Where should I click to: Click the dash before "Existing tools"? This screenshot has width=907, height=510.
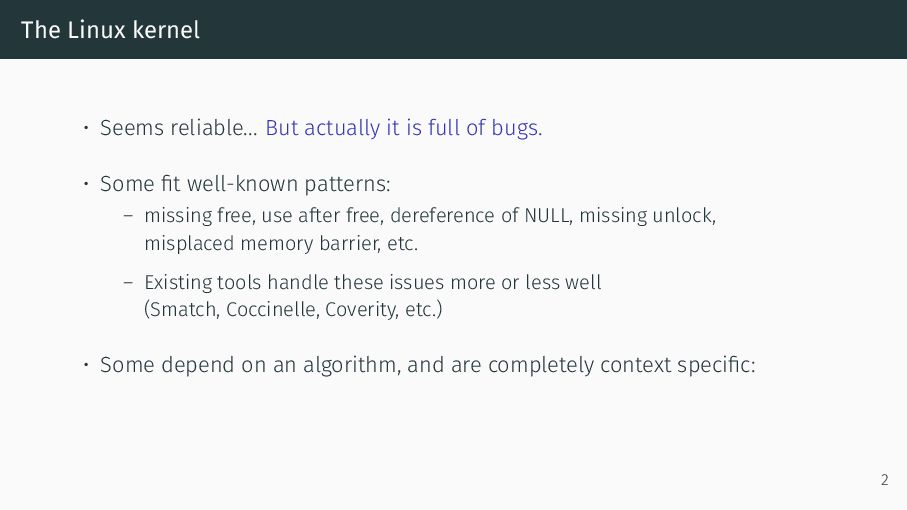(x=128, y=283)
